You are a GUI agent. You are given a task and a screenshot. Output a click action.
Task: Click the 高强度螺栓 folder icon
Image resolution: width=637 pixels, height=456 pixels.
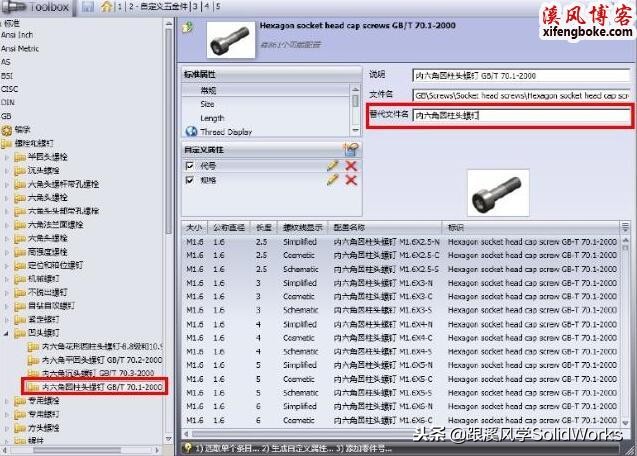coord(20,252)
